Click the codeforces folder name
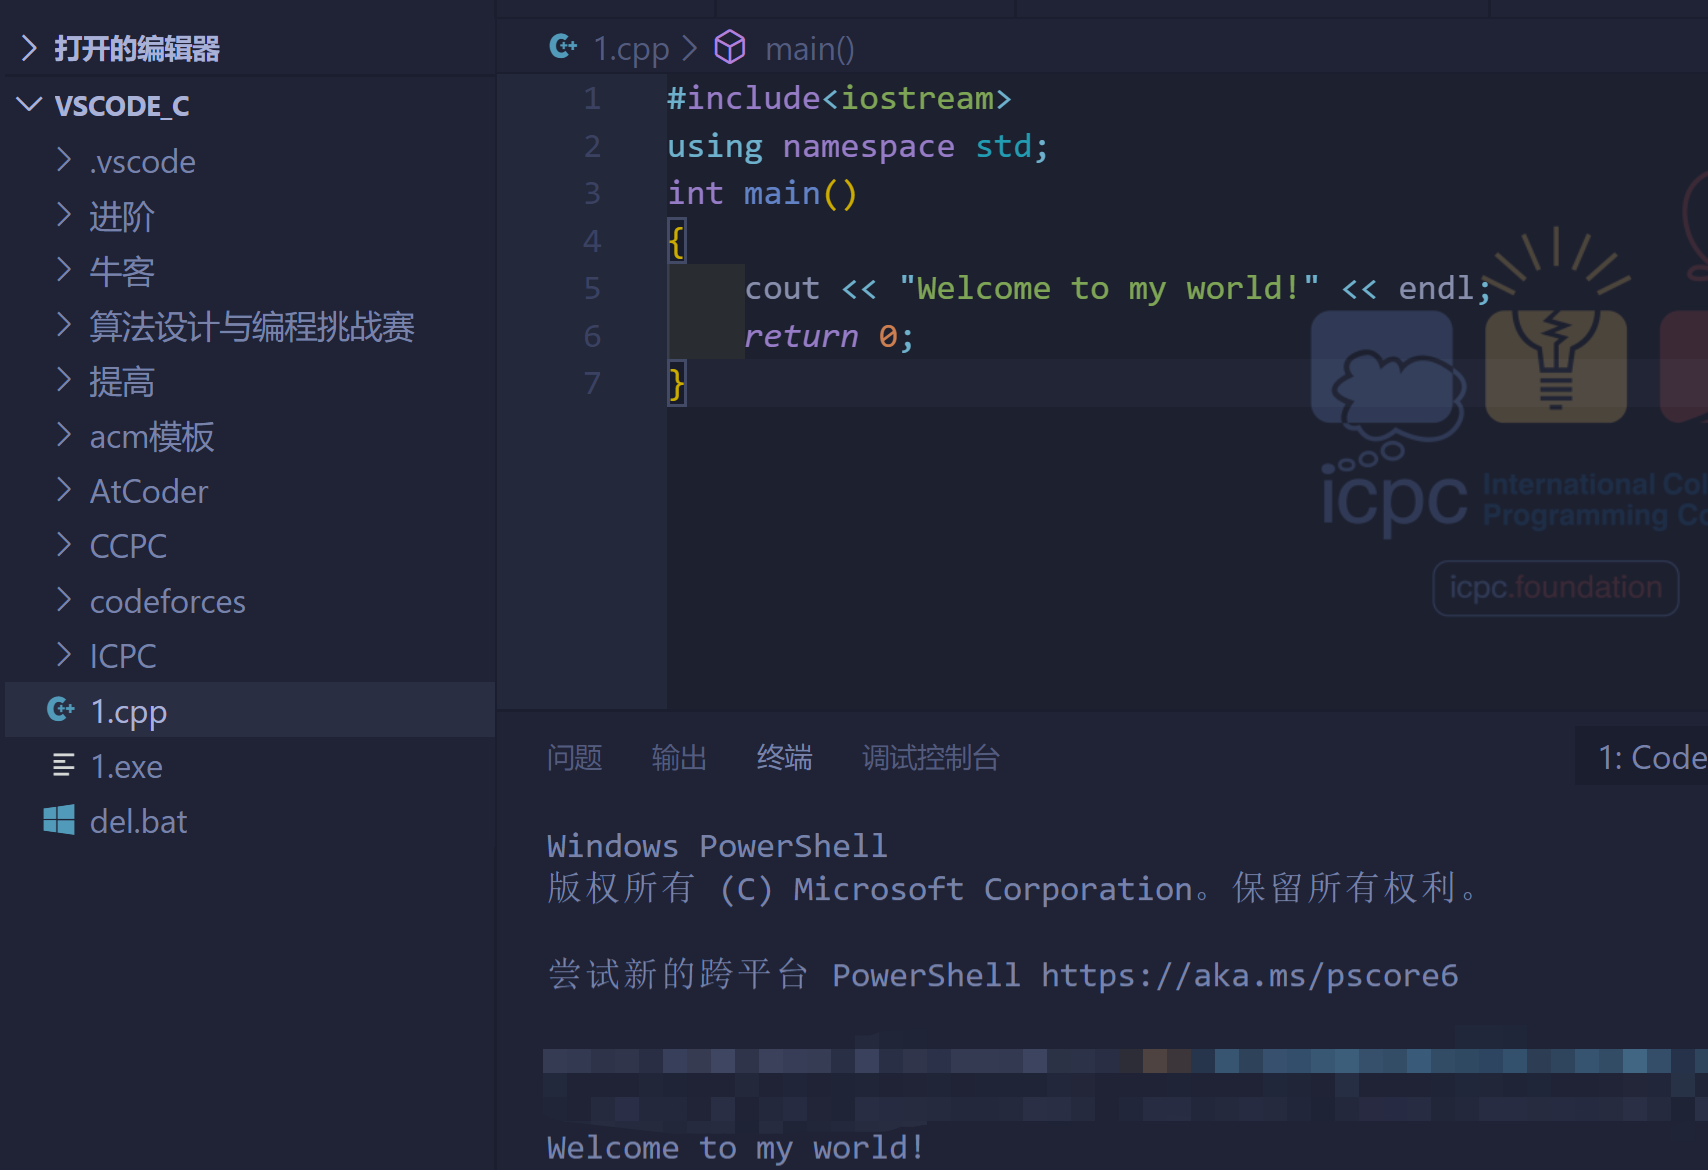The height and width of the screenshot is (1170, 1708). coord(168,602)
